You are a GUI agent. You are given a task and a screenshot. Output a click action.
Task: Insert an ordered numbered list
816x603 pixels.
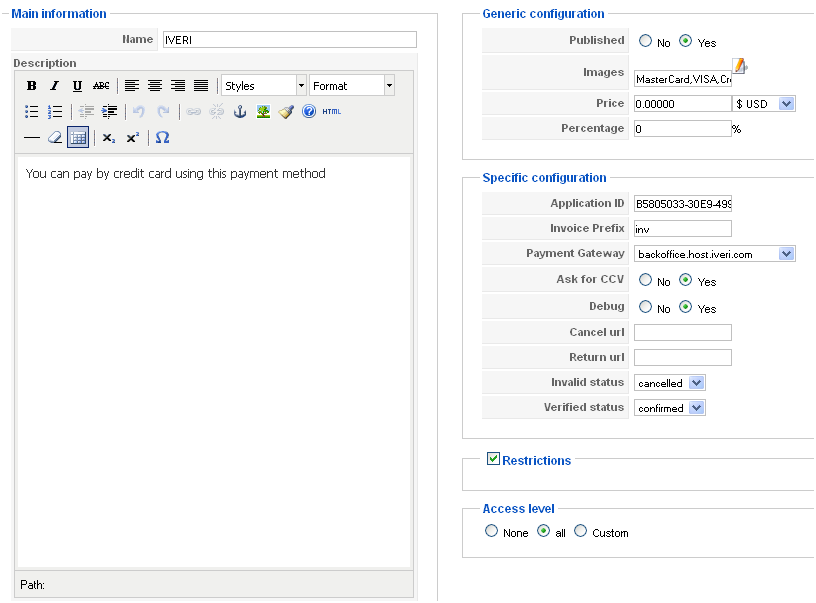(55, 111)
